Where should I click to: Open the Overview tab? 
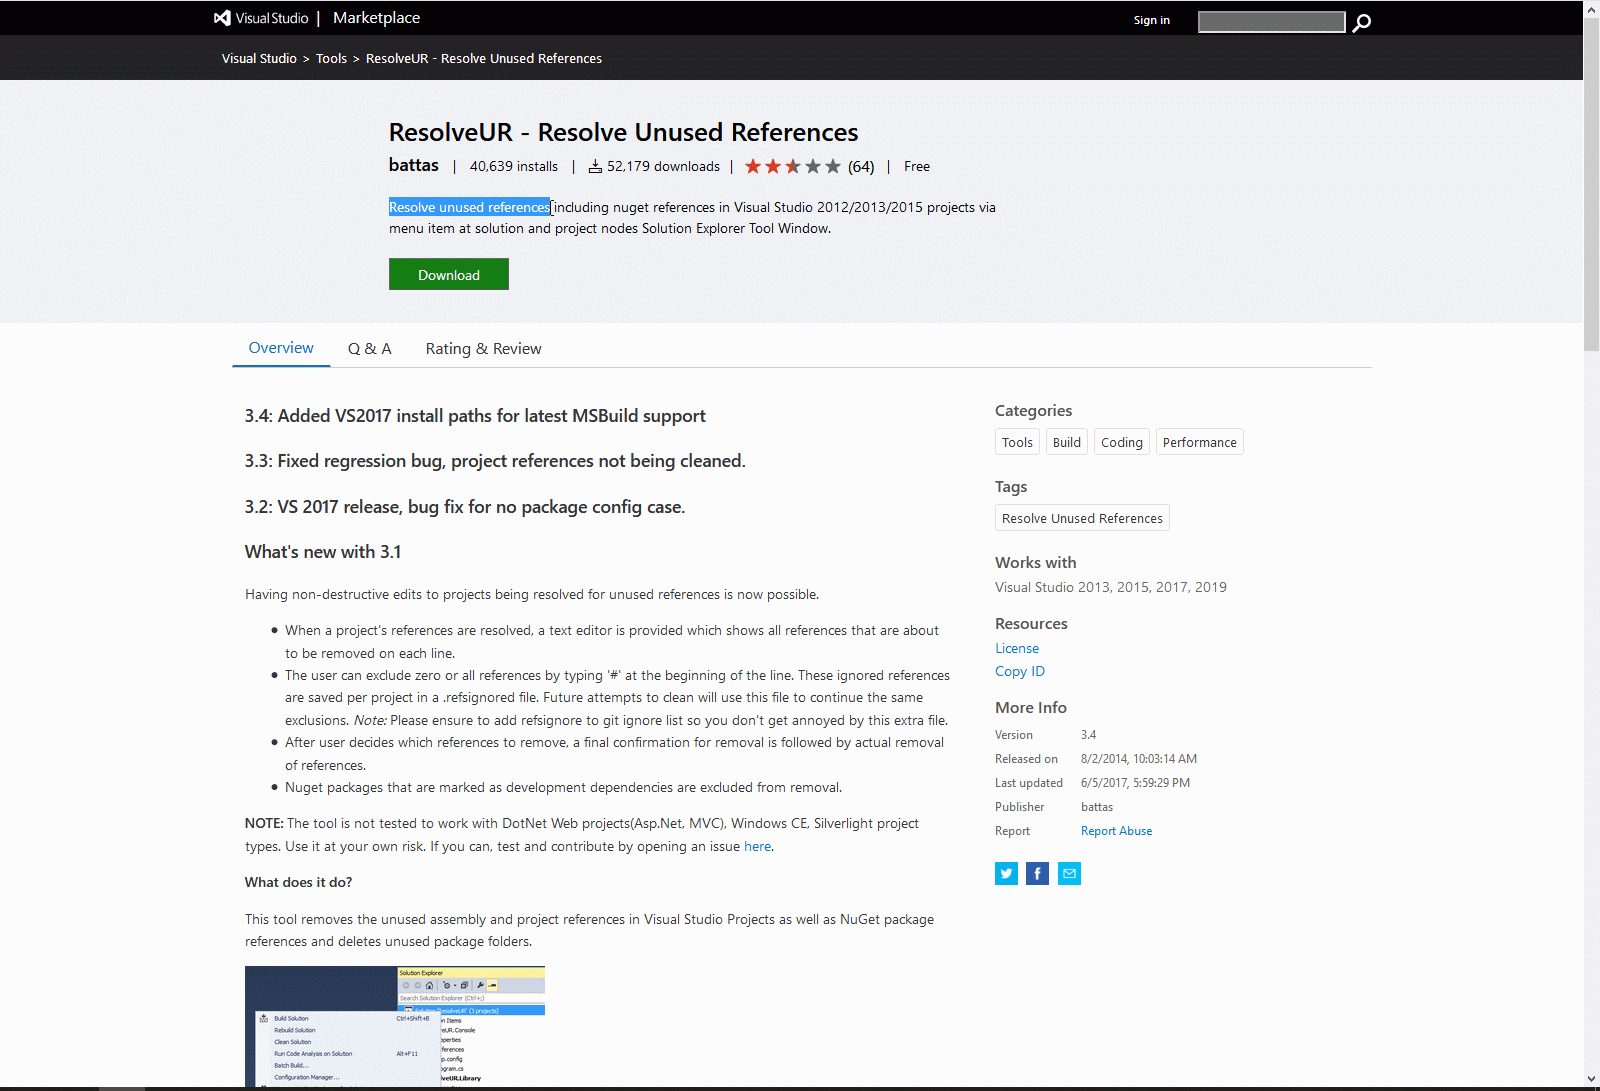281,348
